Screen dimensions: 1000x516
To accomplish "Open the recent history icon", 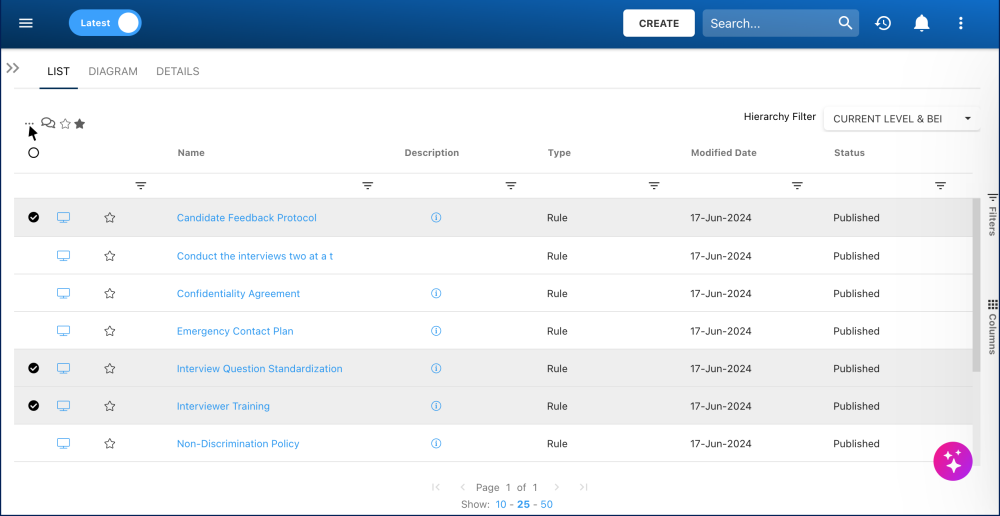I will tap(883, 24).
